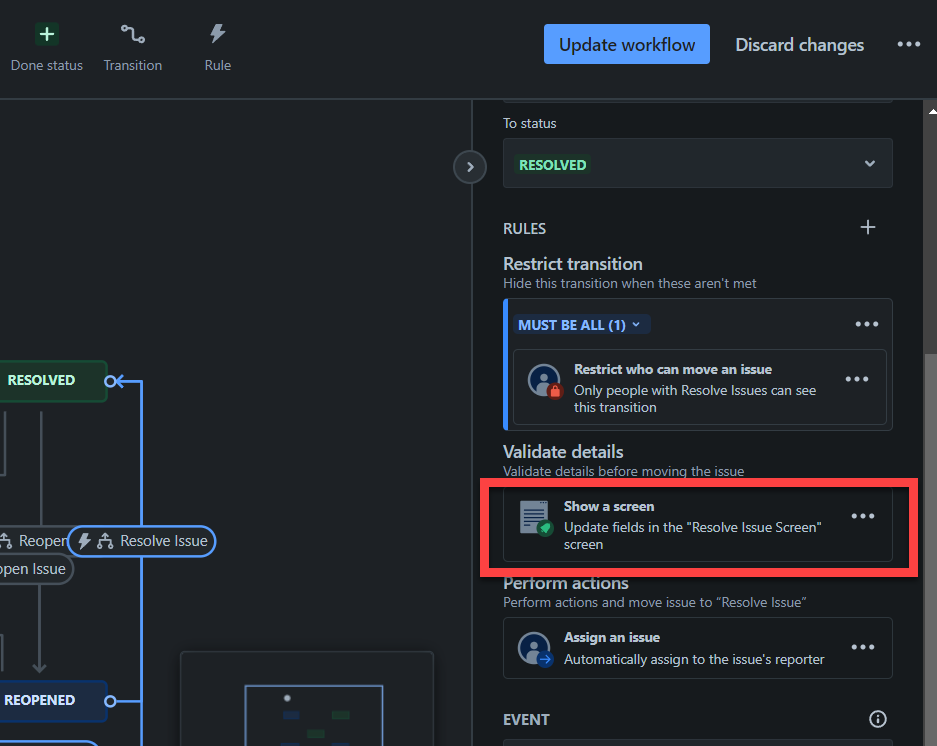Add a new Transition from the toolbar
The width and height of the screenshot is (937, 746).
tap(133, 48)
